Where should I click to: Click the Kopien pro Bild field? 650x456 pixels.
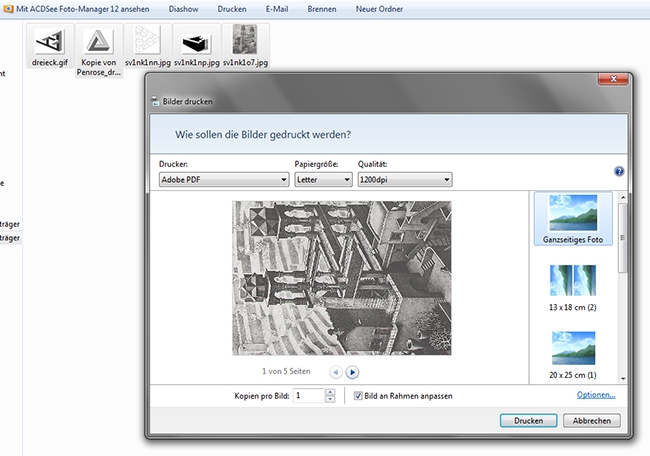[x=308, y=395]
